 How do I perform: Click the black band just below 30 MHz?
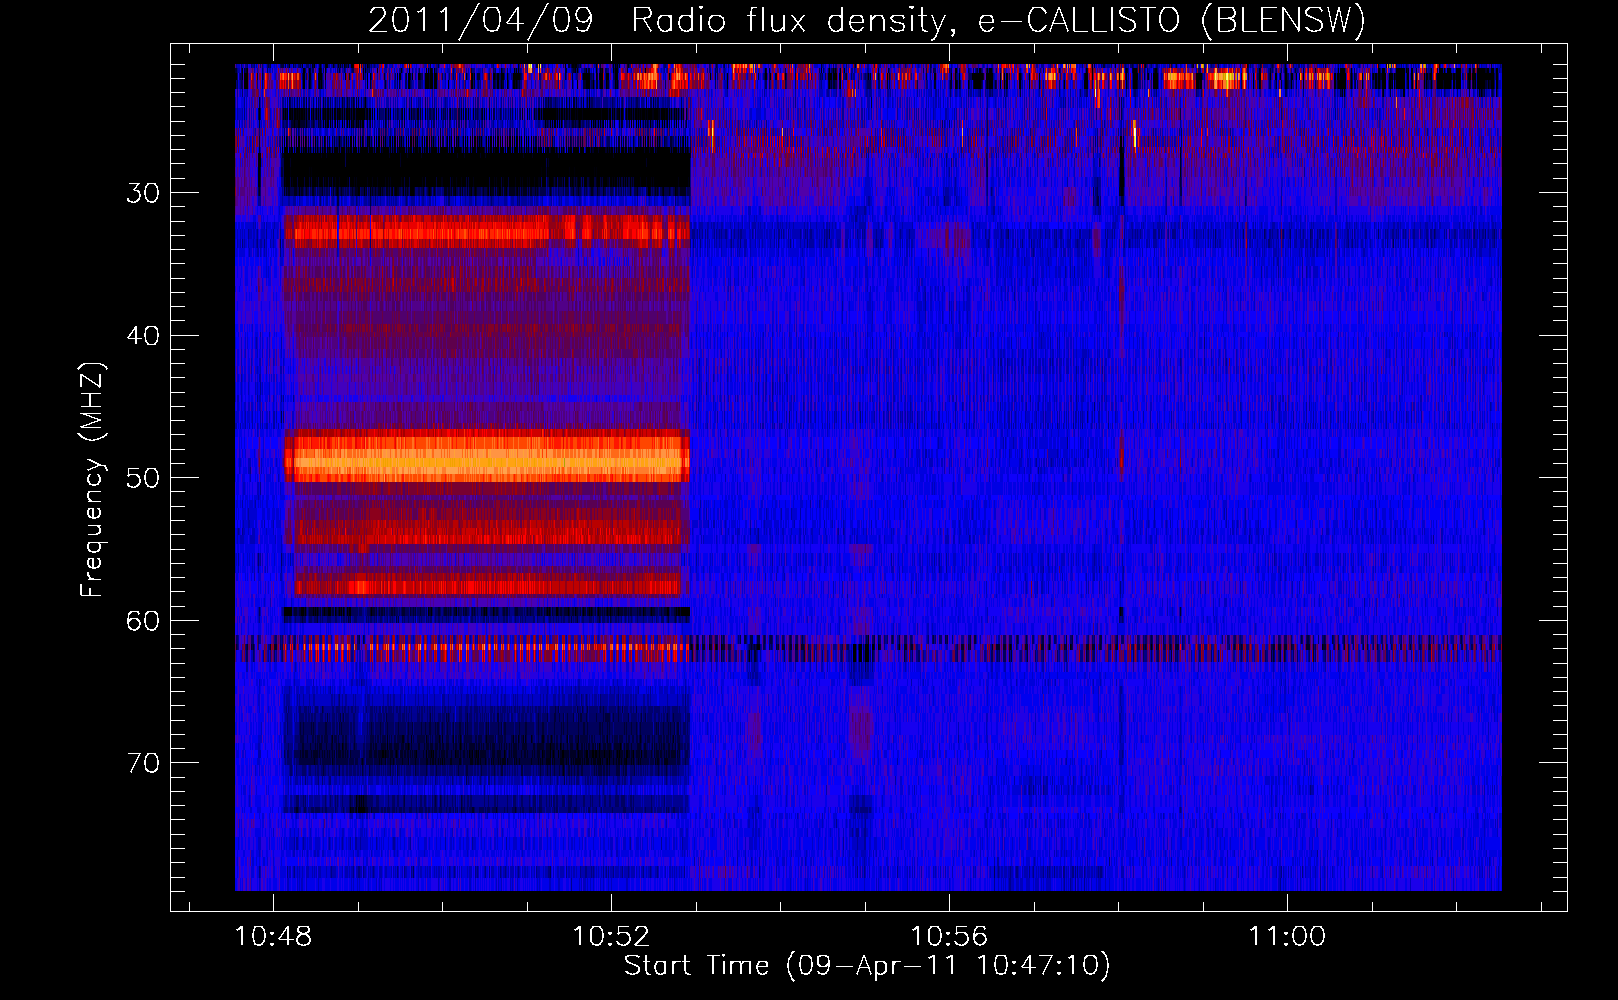click(x=486, y=173)
